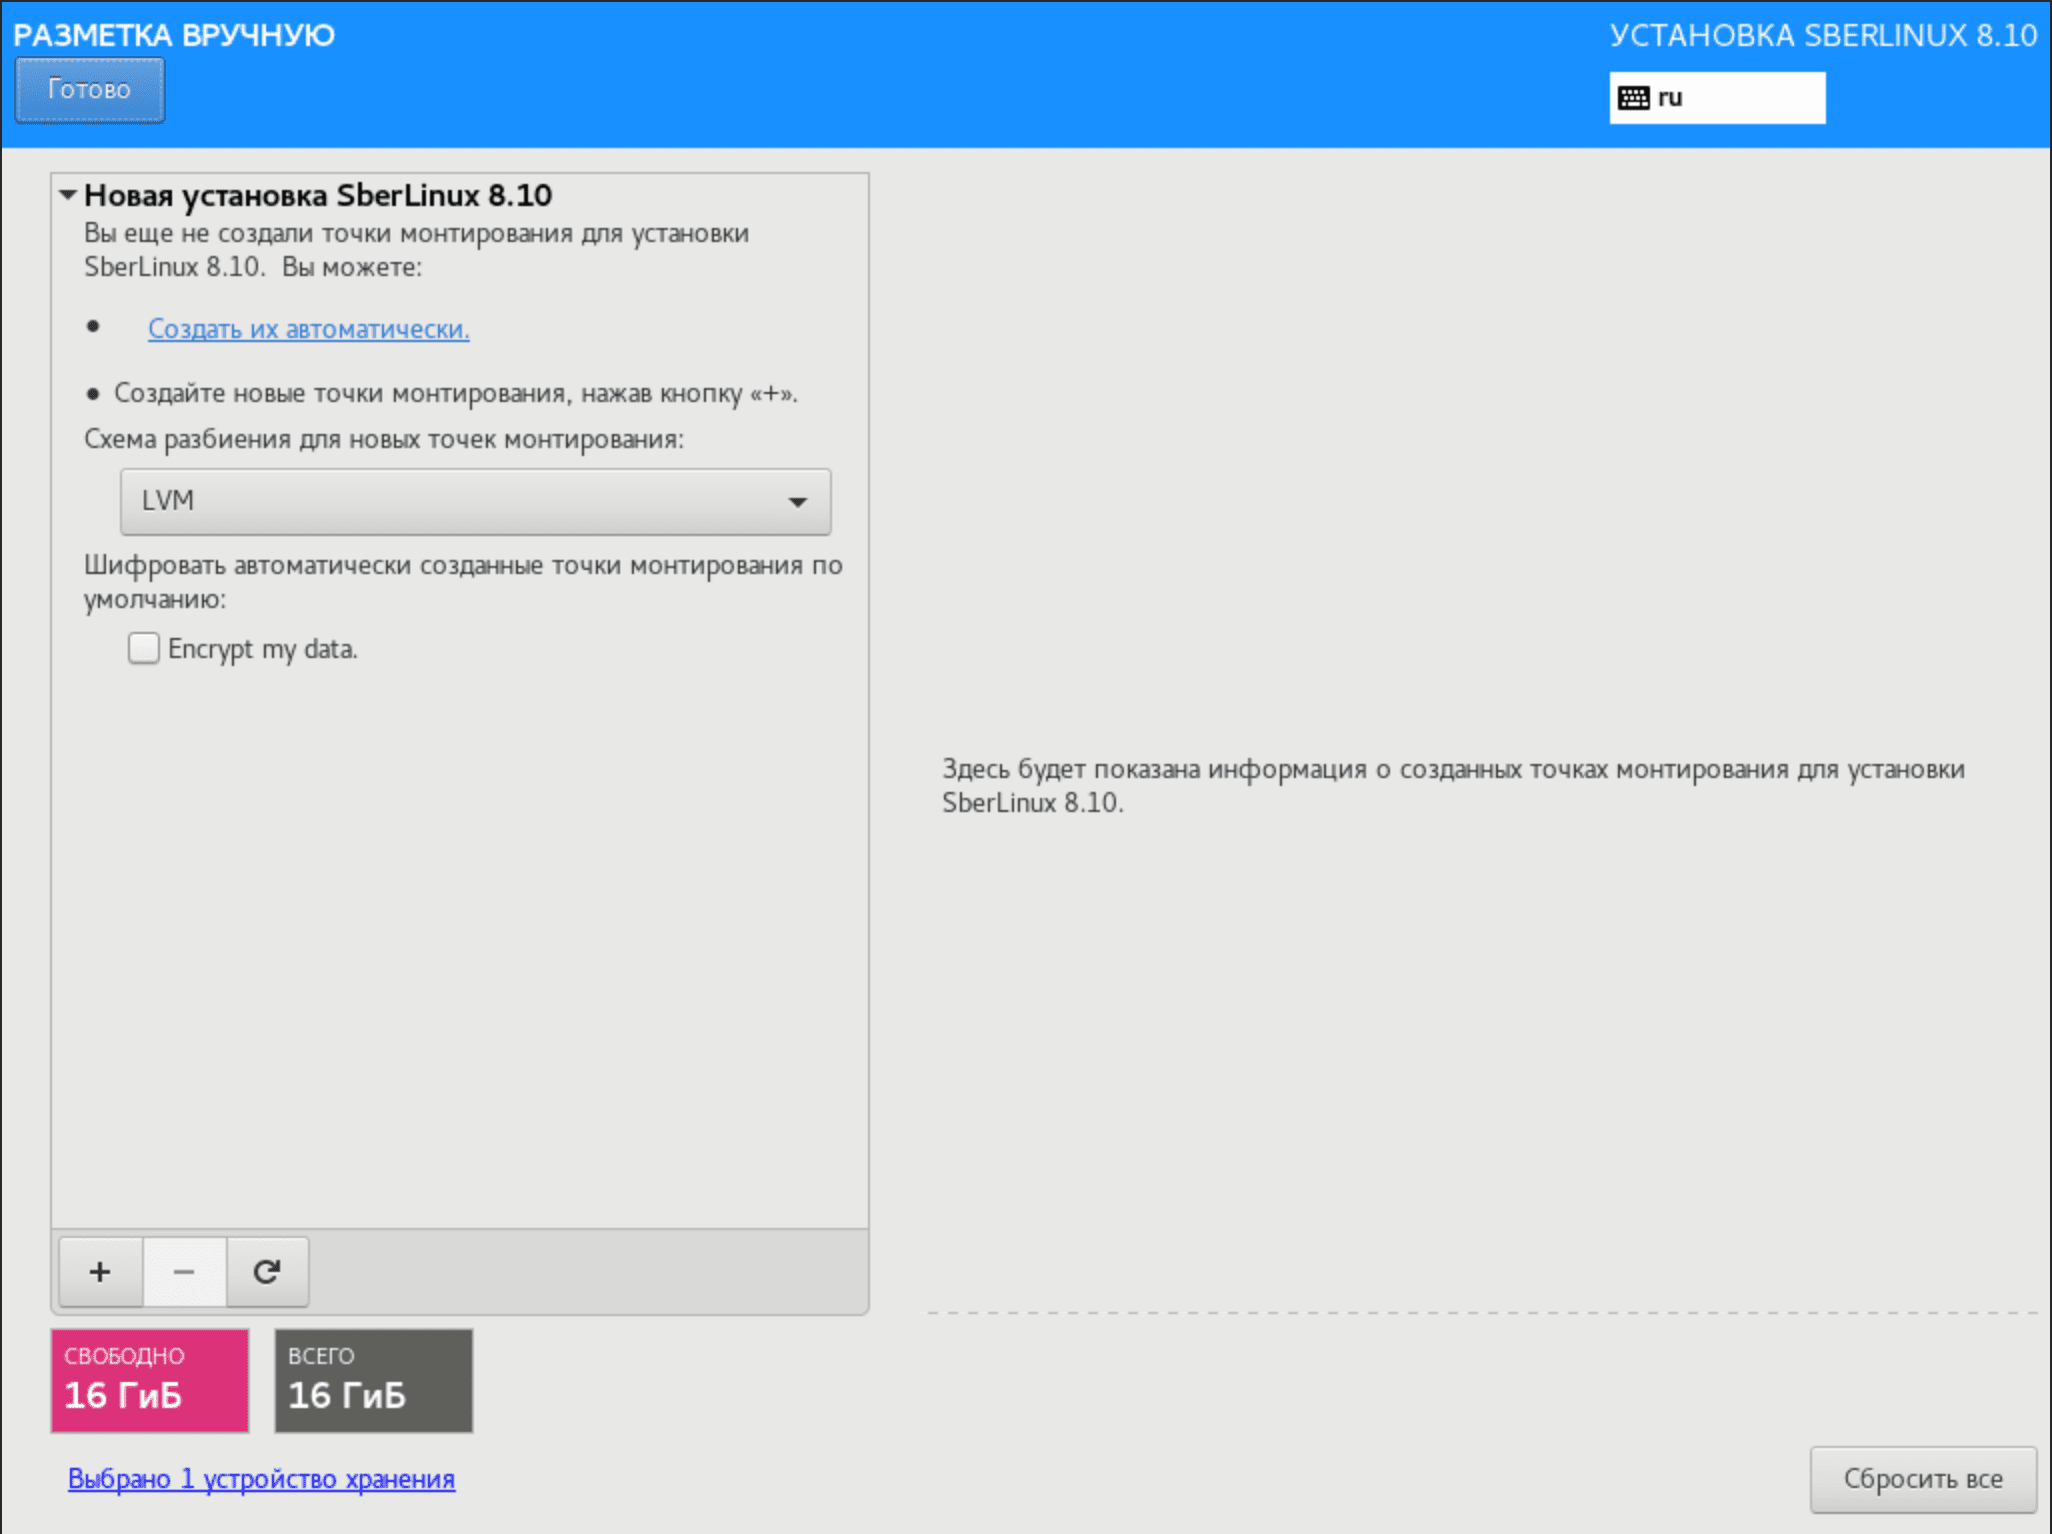
Task: Open the Выбрано 1 устройство хранения link
Action: (x=261, y=1479)
